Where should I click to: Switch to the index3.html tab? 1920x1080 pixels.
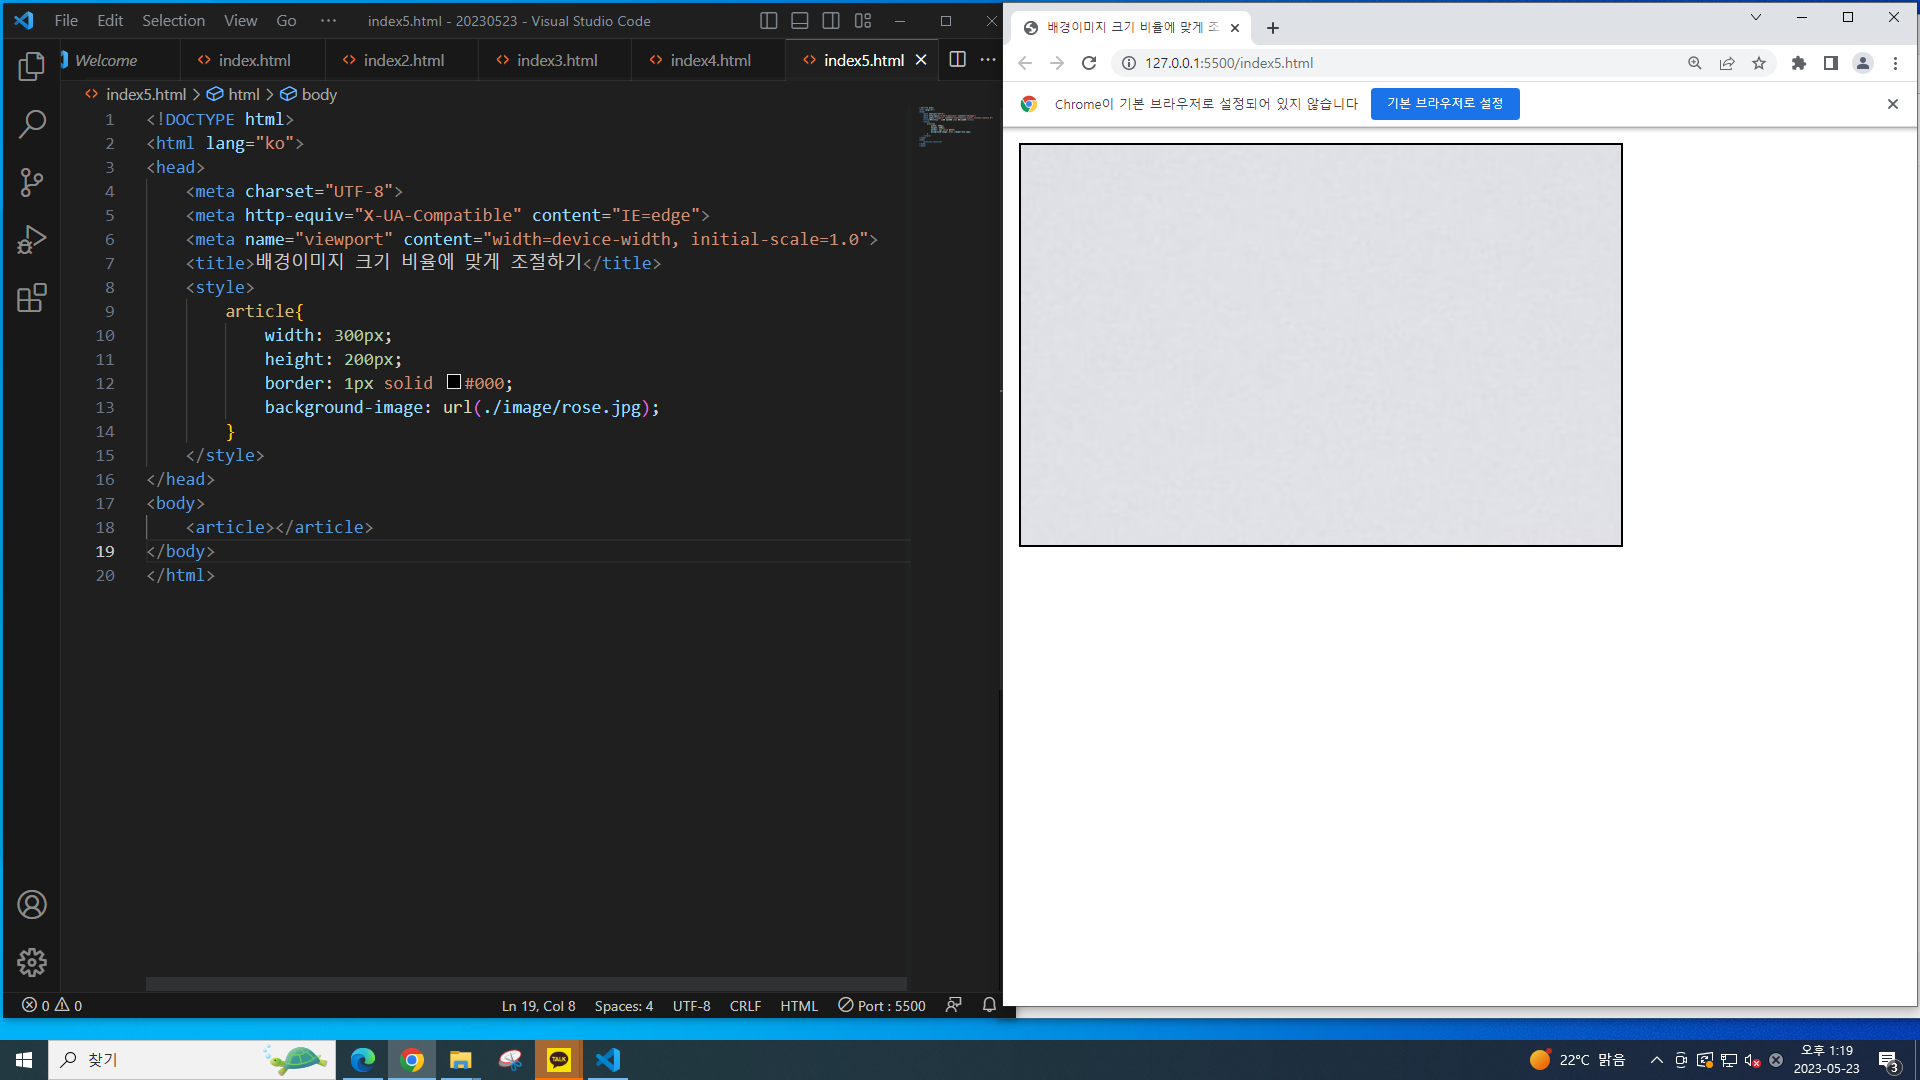(556, 60)
